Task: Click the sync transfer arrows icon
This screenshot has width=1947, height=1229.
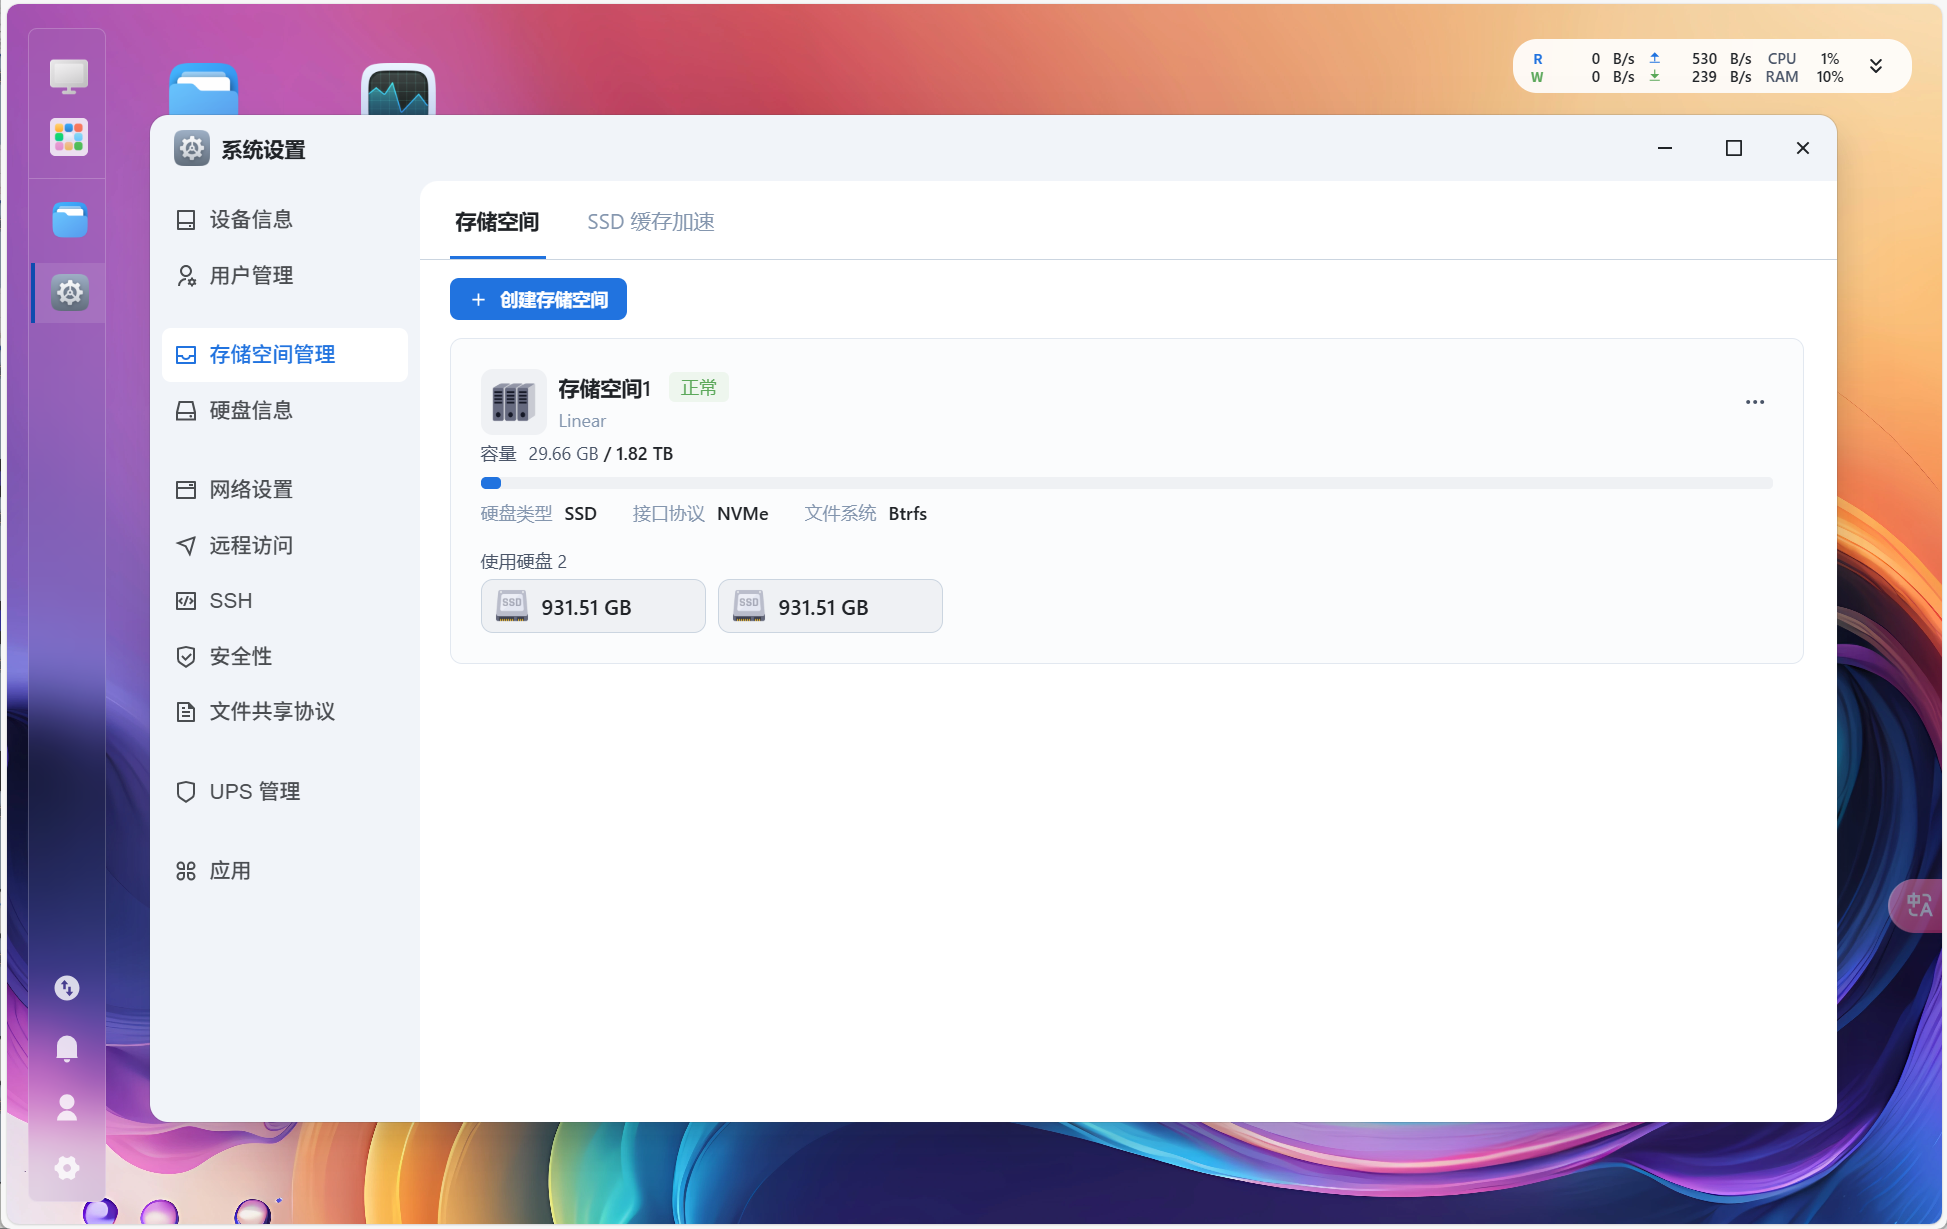Action: point(67,988)
